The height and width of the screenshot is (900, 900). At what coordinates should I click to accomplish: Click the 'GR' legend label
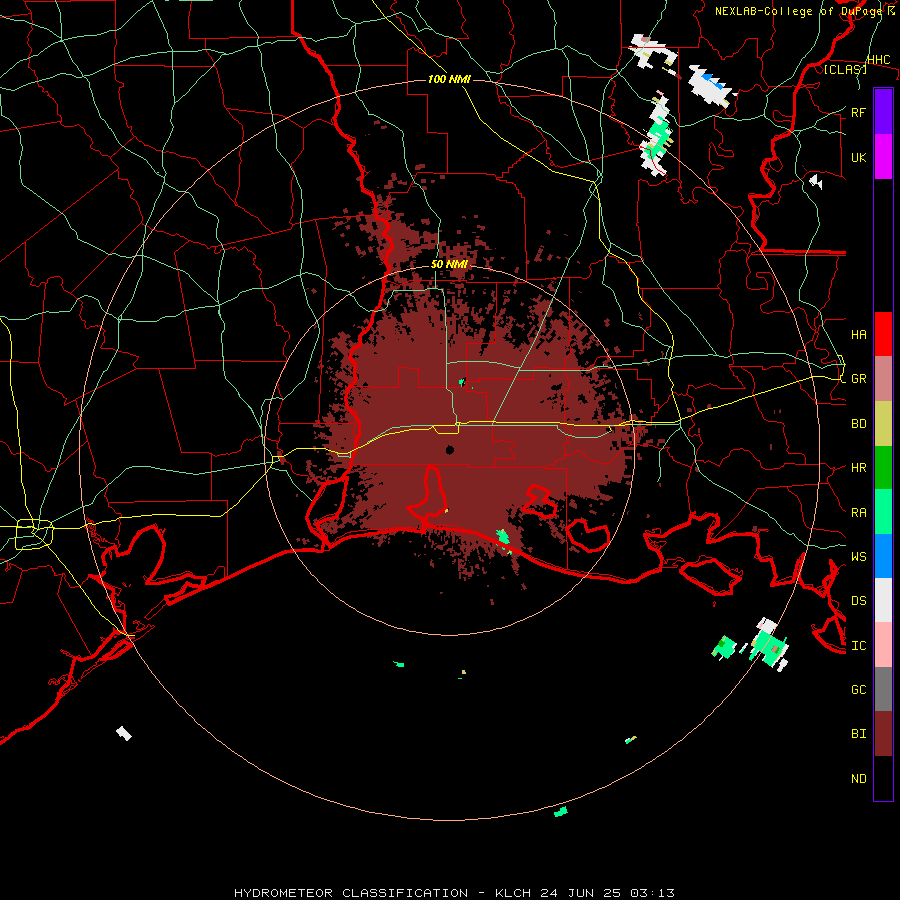(858, 379)
